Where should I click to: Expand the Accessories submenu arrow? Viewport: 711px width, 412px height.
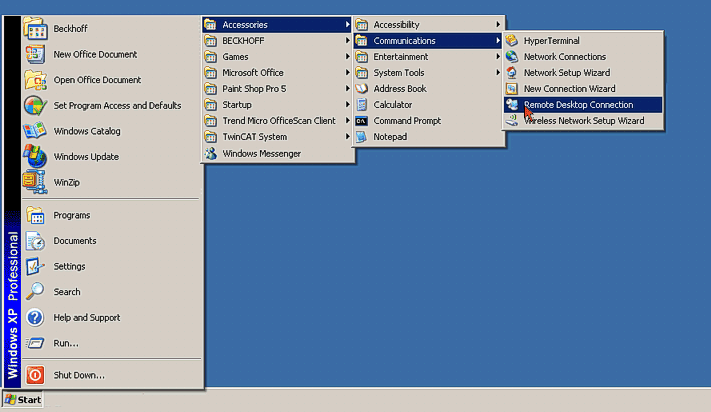coord(347,24)
